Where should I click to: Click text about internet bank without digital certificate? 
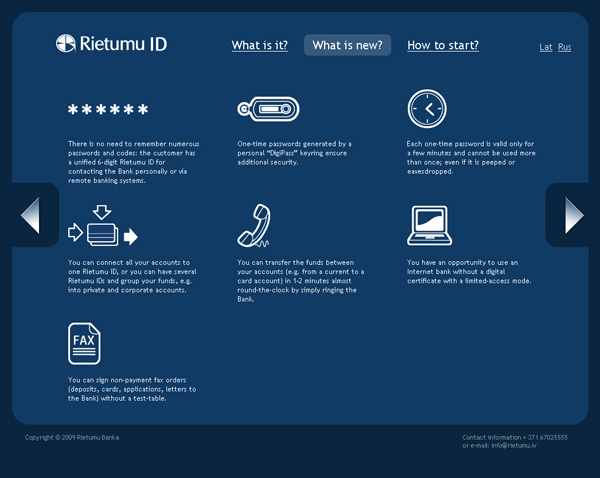click(469, 272)
